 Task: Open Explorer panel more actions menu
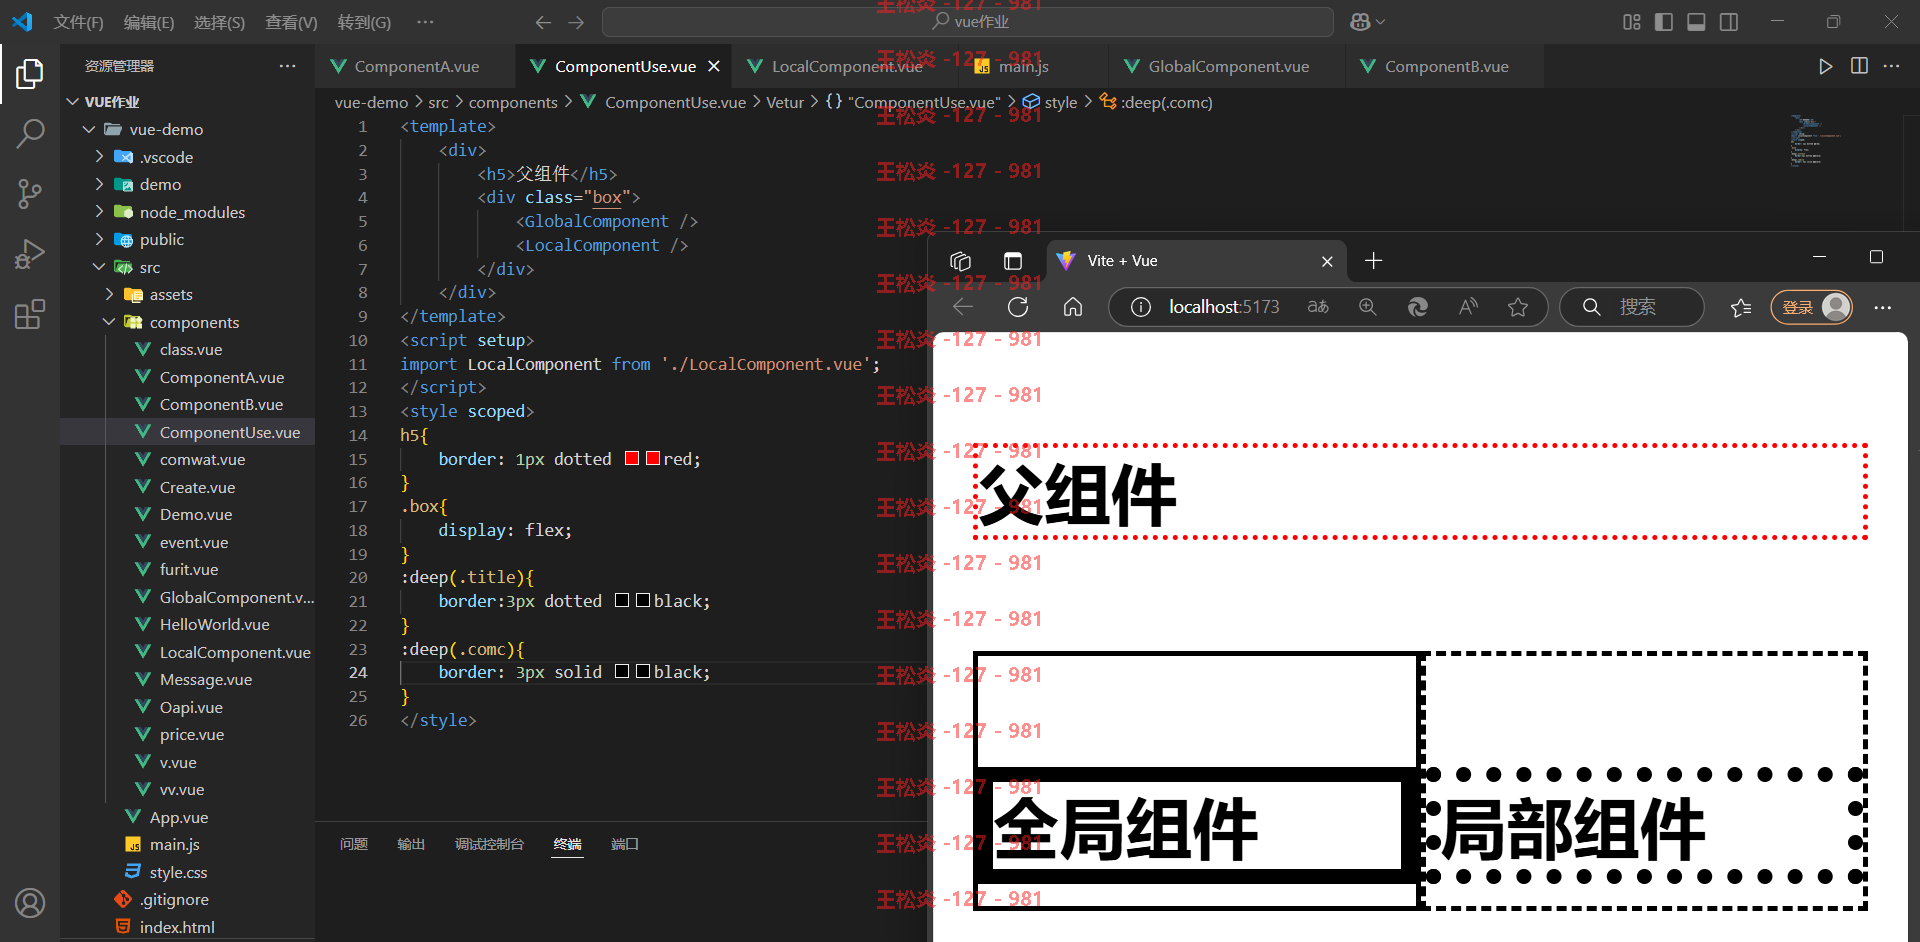[288, 66]
